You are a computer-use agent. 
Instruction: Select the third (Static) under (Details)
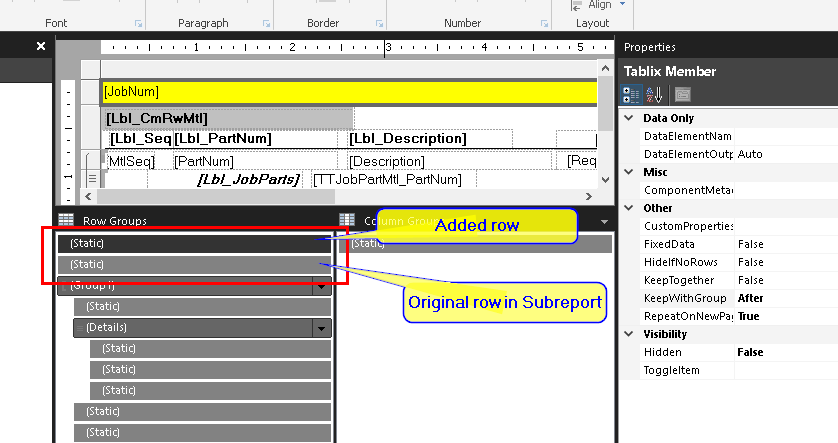210,391
